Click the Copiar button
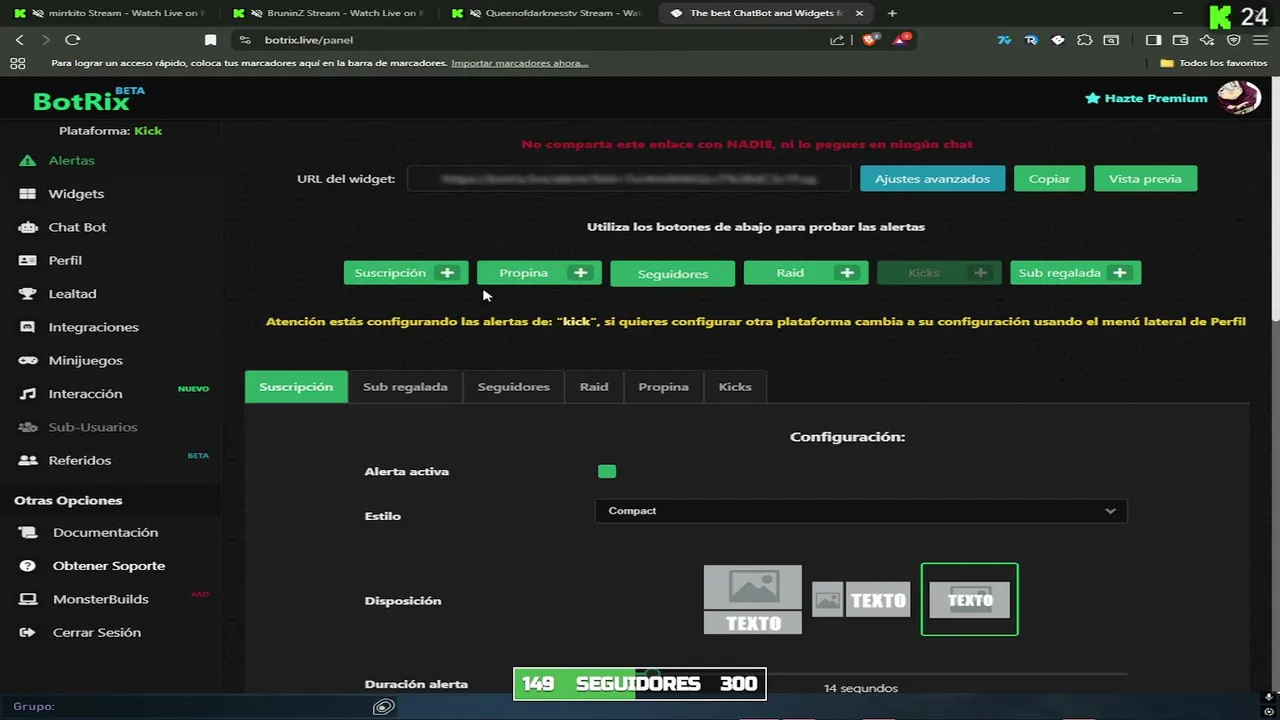1280x720 pixels. [x=1049, y=179]
